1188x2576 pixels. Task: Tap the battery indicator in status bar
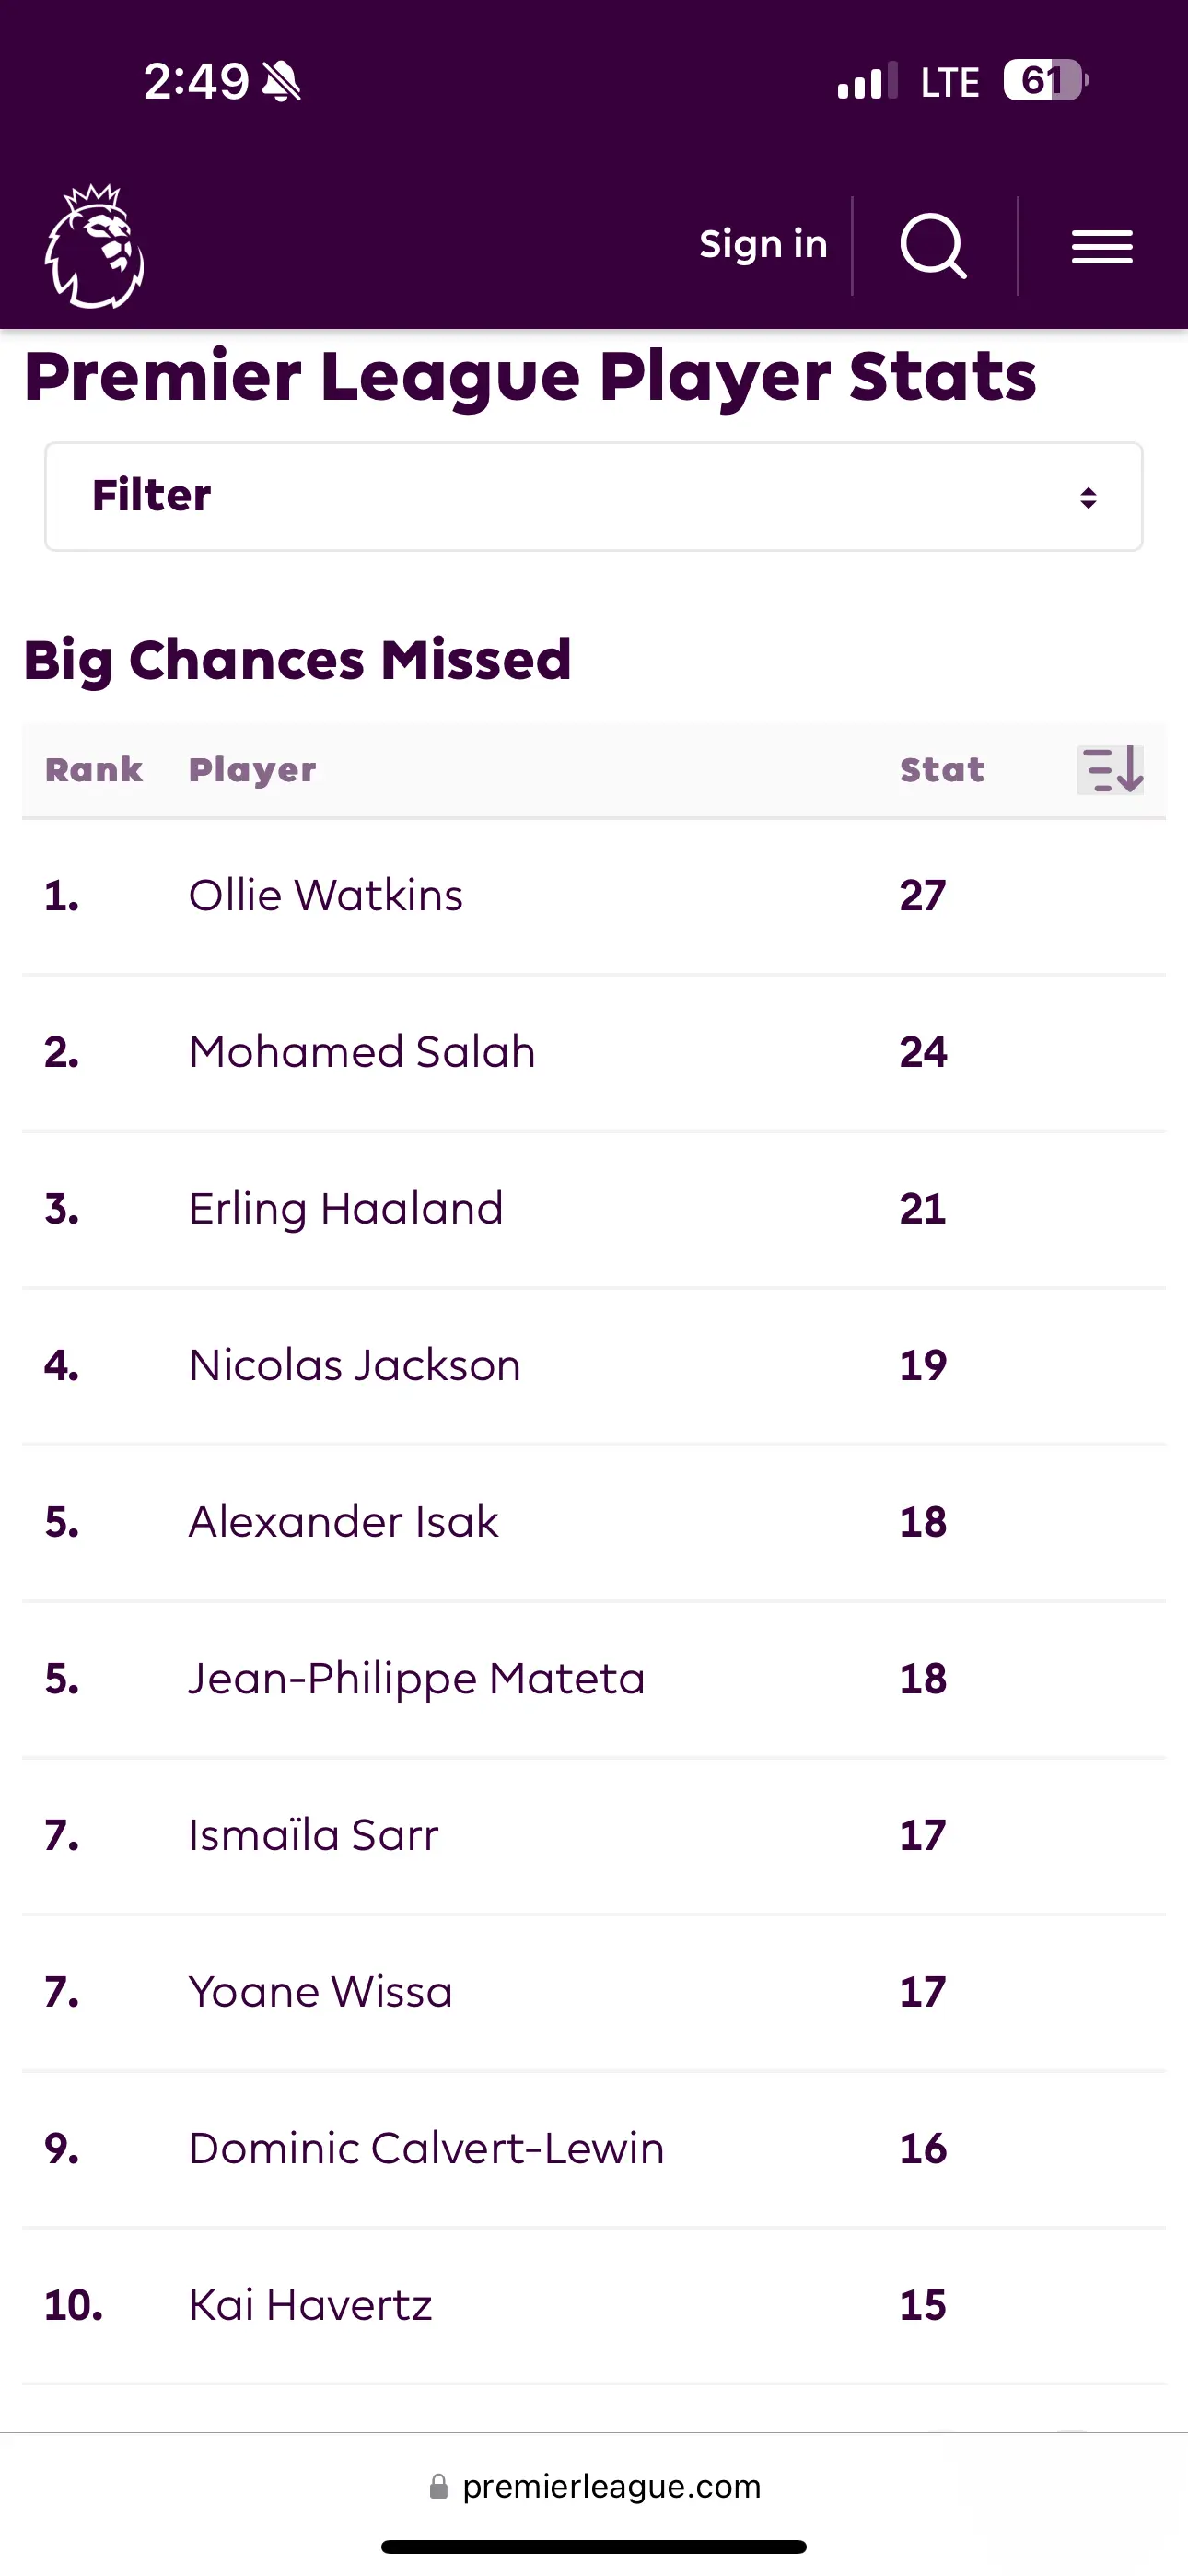coord(1045,81)
